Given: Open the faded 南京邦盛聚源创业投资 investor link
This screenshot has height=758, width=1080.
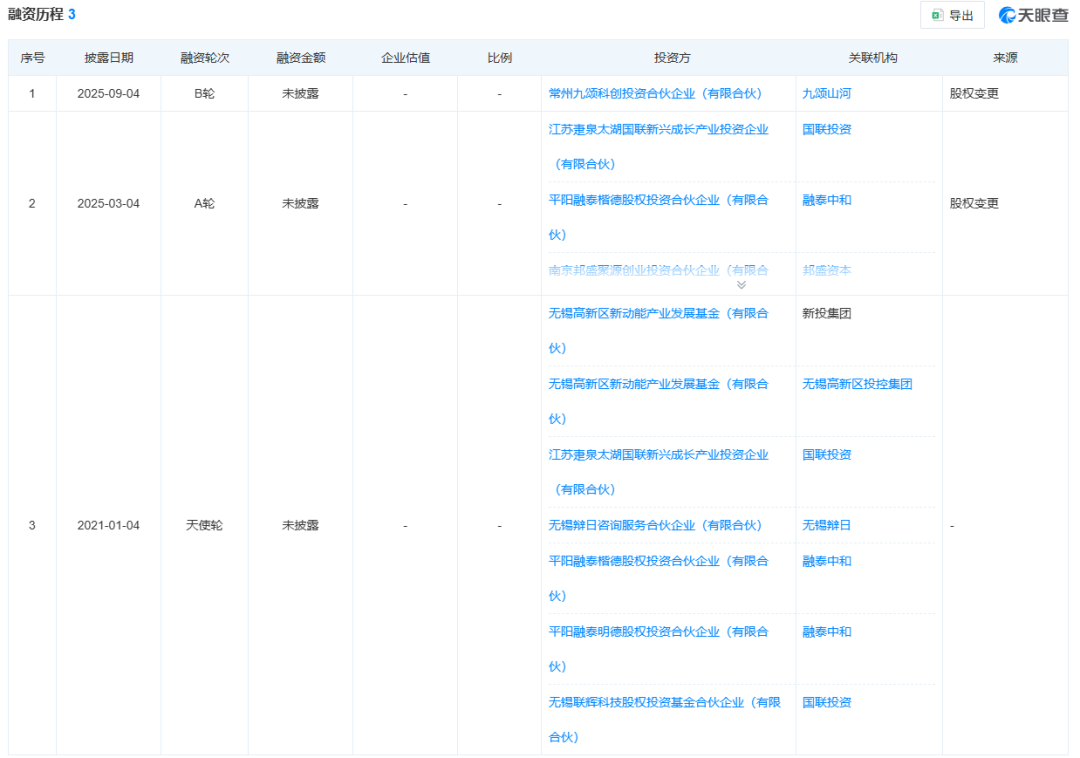Looking at the screenshot, I should point(658,271).
